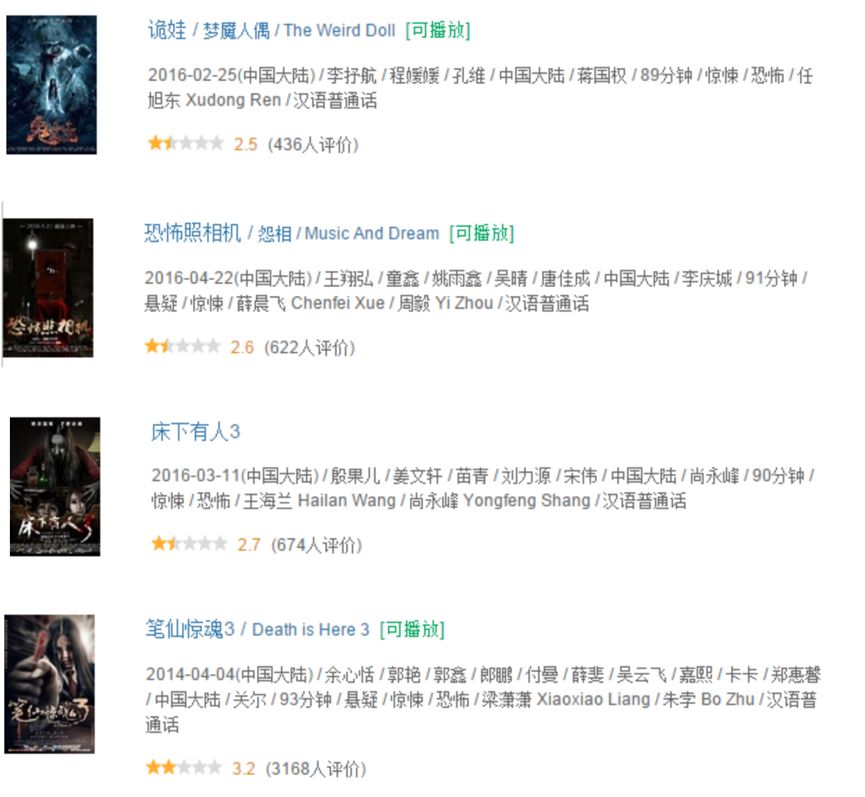The image size is (865, 797).
Task: Click the 622人评价 review count
Action: (x=310, y=347)
